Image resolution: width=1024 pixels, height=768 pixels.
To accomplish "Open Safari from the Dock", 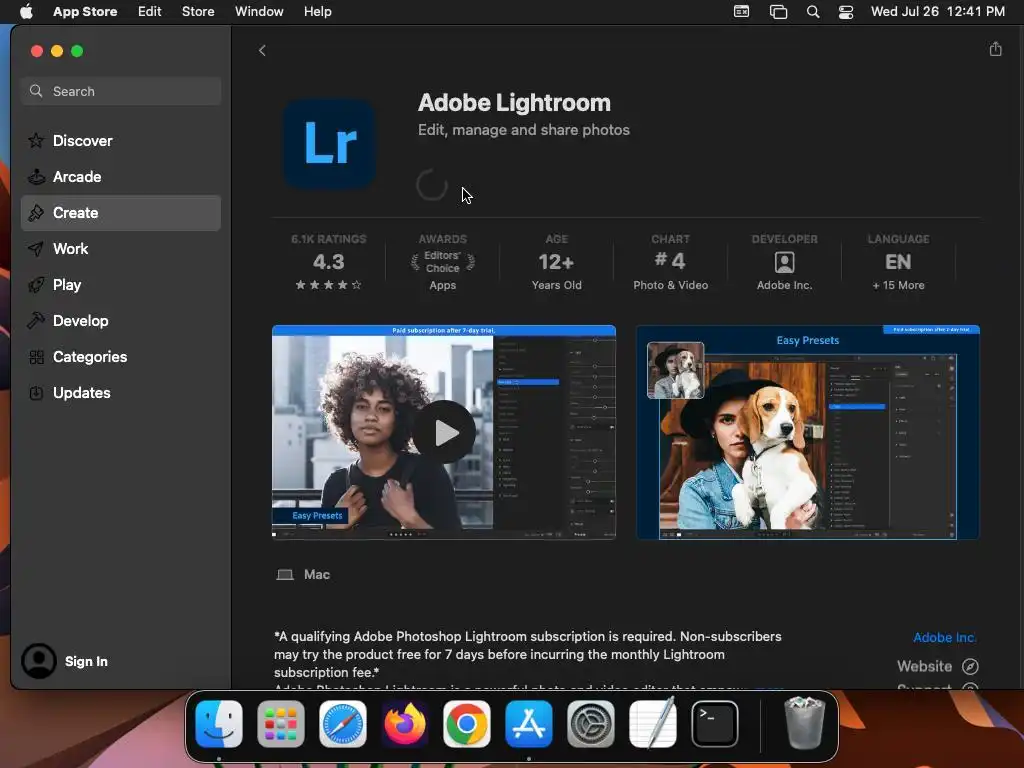I will point(343,724).
